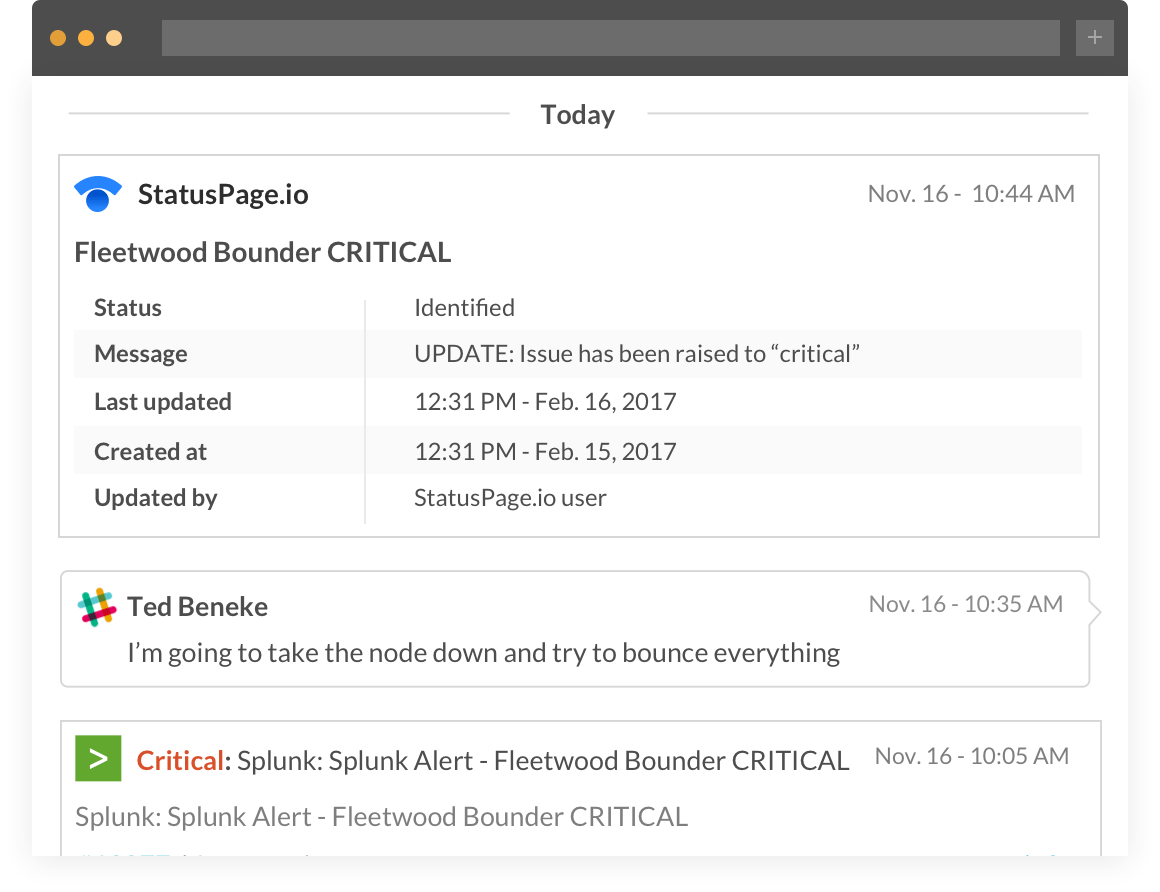Click the green Splunk arrow icon
The width and height of the screenshot is (1160, 892).
pyautogui.click(x=98, y=759)
